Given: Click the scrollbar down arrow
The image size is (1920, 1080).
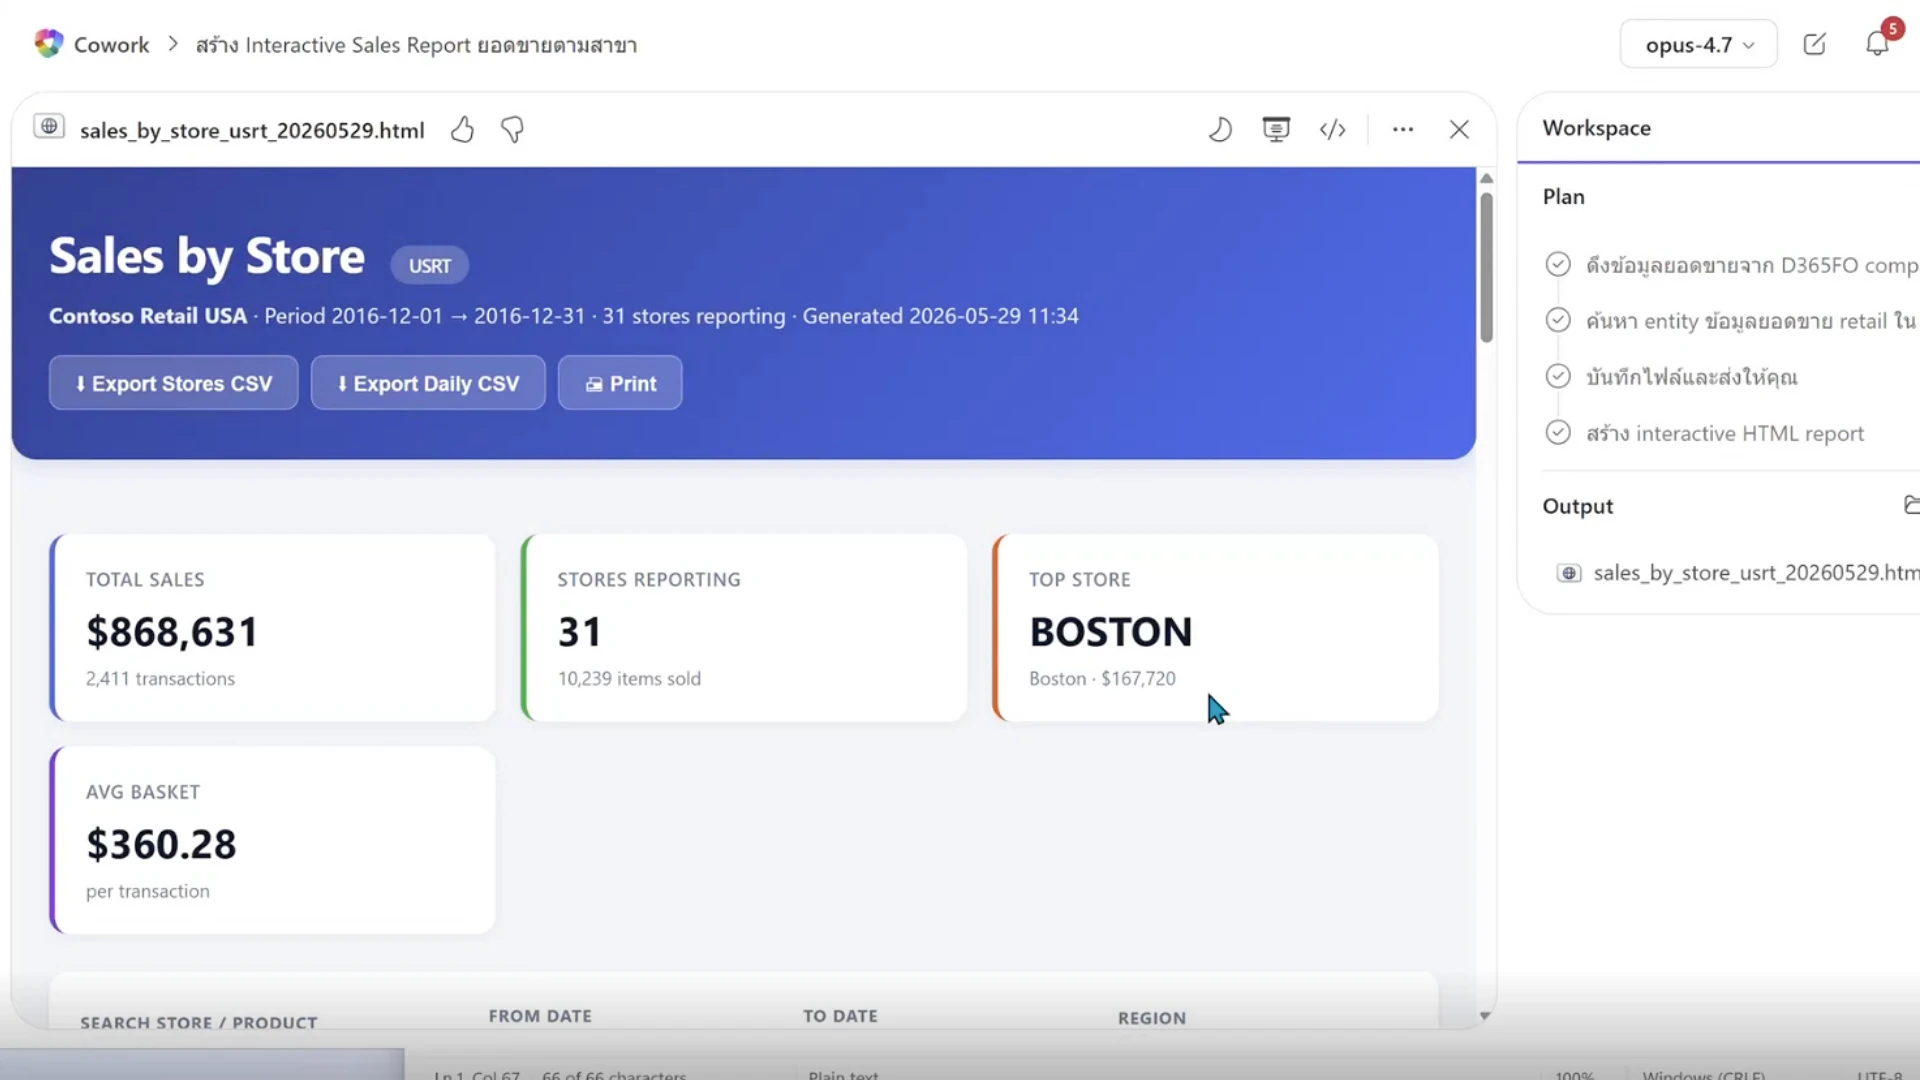Looking at the screenshot, I should tap(1485, 1015).
